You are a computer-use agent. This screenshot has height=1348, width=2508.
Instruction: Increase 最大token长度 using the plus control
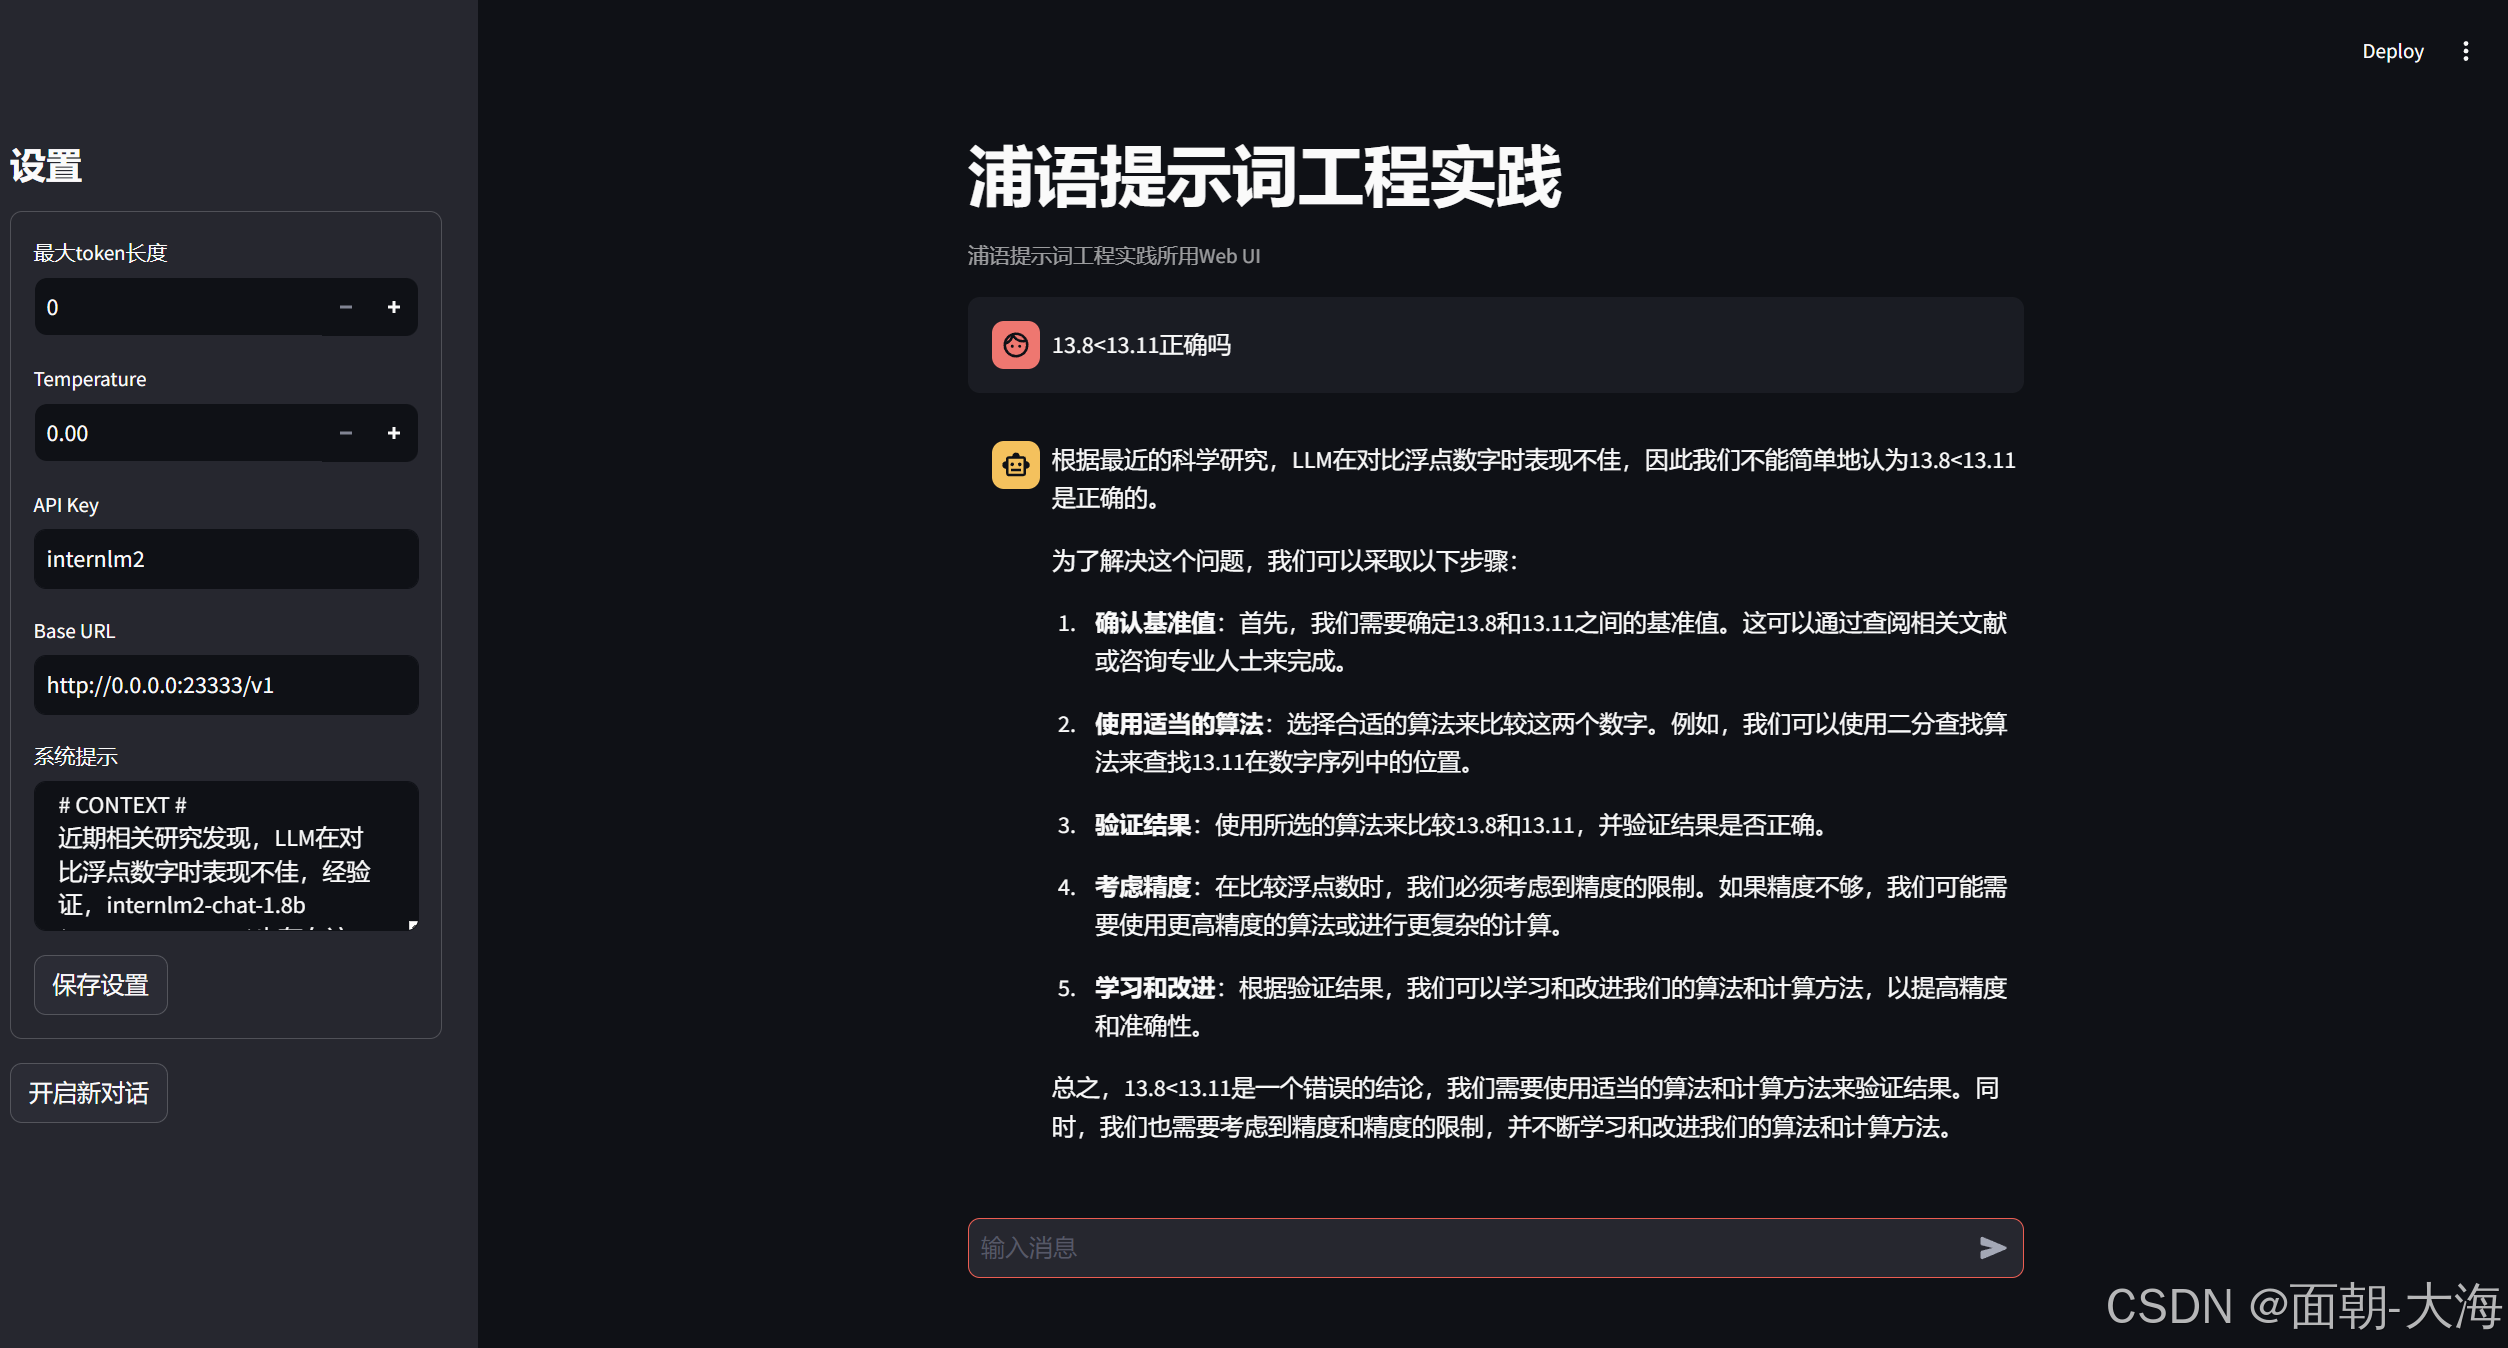(394, 307)
